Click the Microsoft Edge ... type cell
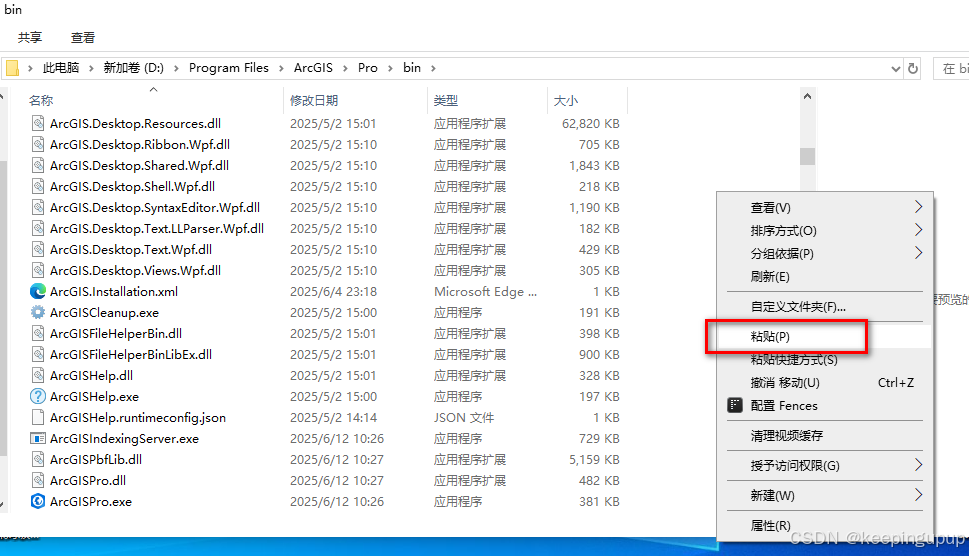The height and width of the screenshot is (556, 969). click(x=485, y=292)
